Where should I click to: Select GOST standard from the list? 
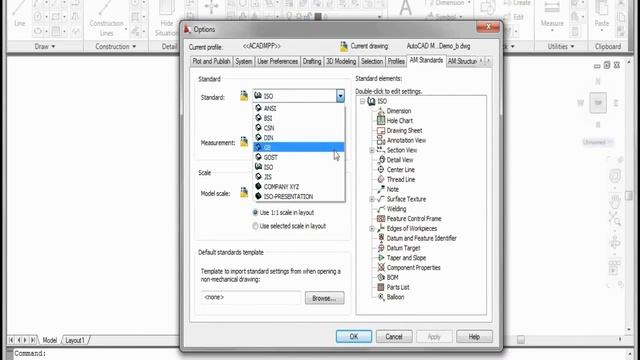tap(298, 157)
